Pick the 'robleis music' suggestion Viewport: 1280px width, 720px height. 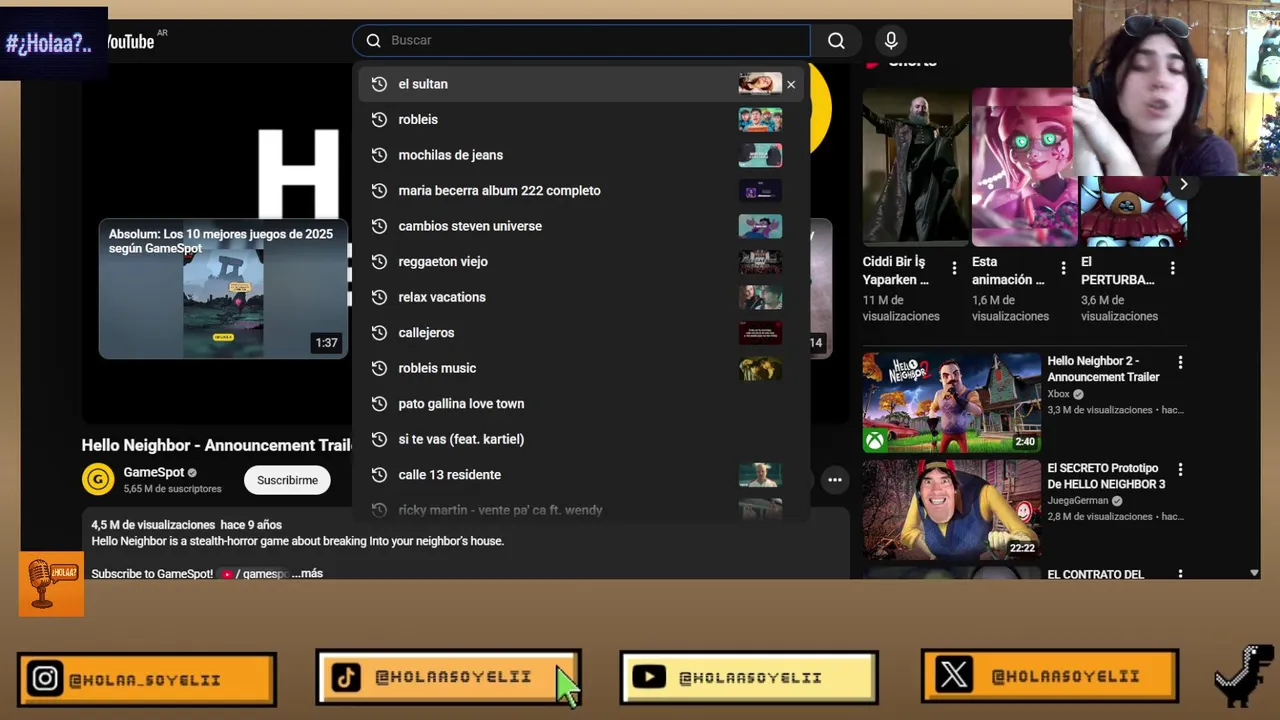pos(582,368)
